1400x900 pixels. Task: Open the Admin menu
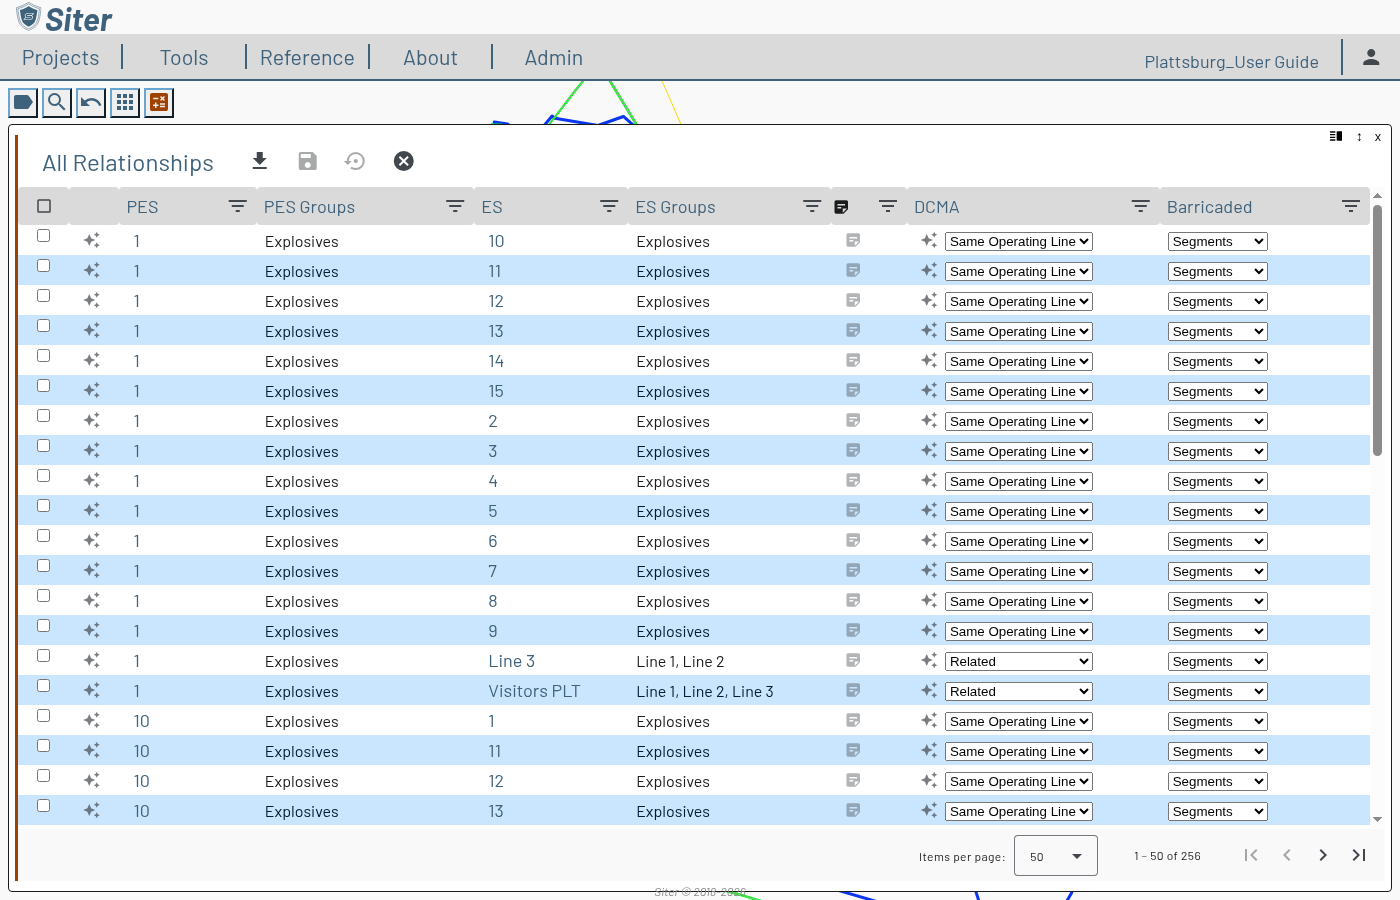tap(554, 58)
